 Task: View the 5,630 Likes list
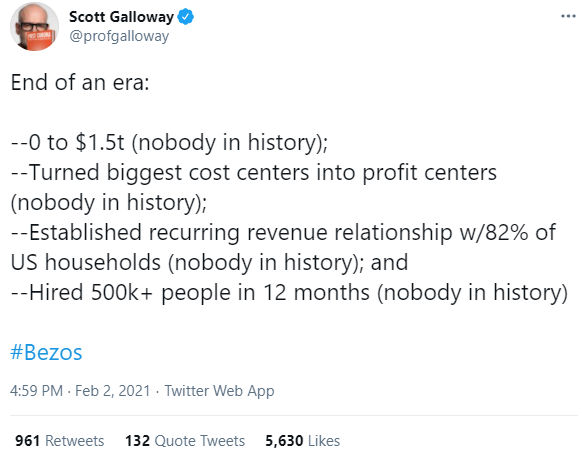click(x=303, y=441)
